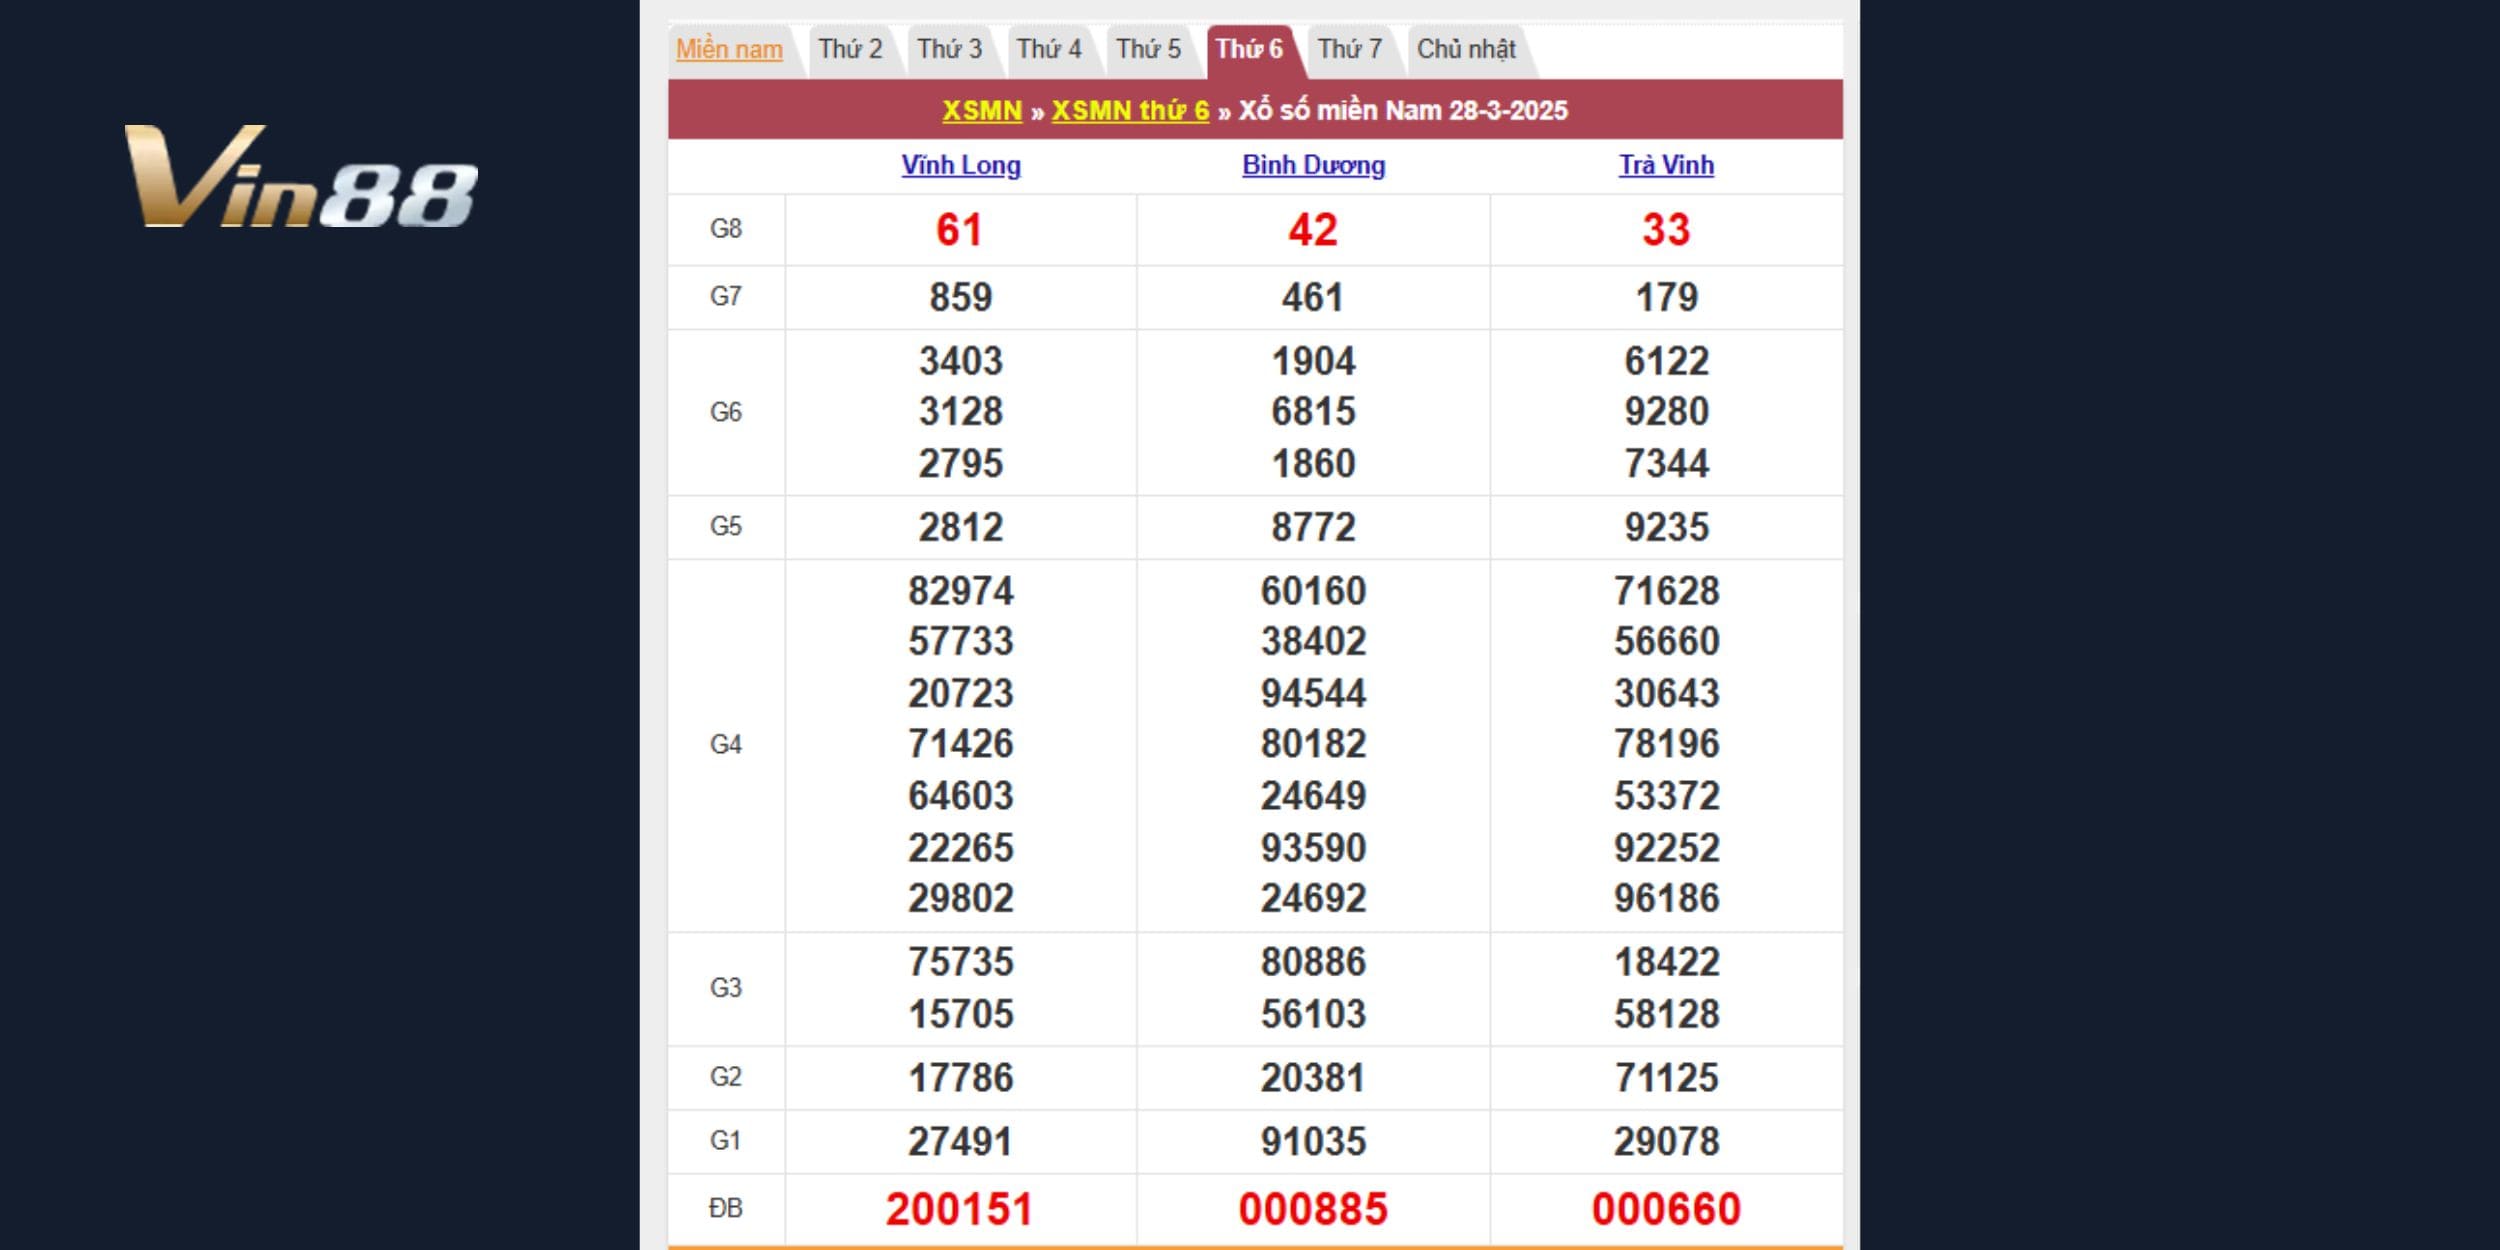The height and width of the screenshot is (1250, 2500).
Task: Click G8 result 61 for Vĩnh Long
Action: (959, 230)
